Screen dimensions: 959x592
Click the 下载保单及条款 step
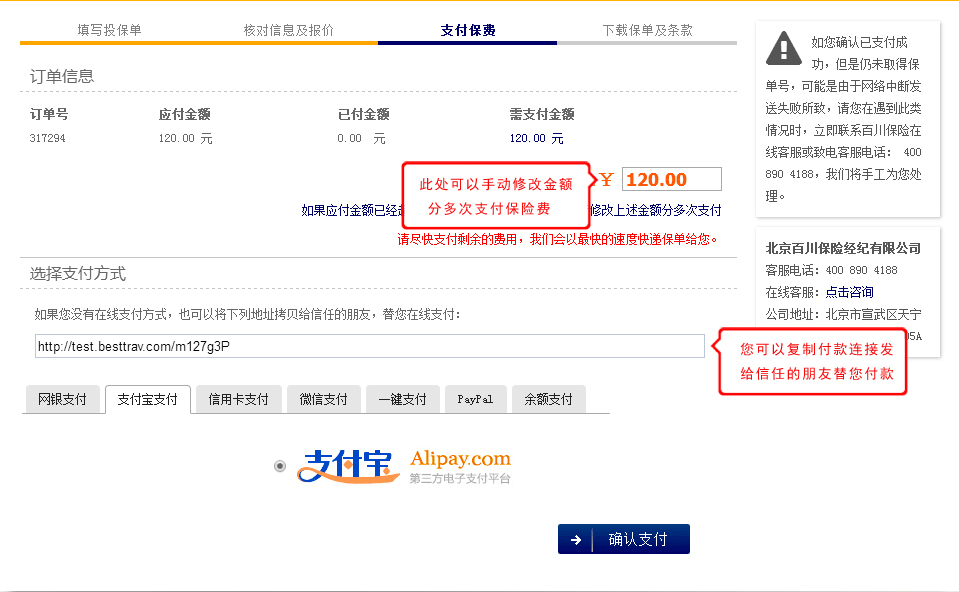(647, 30)
